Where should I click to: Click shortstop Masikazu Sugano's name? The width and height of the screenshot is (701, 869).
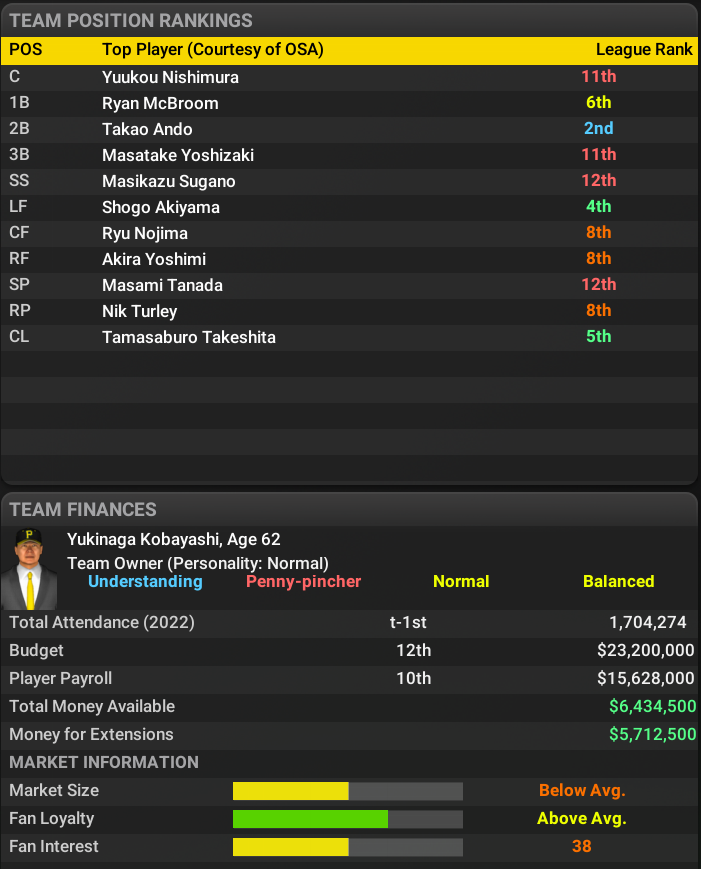coord(169,181)
